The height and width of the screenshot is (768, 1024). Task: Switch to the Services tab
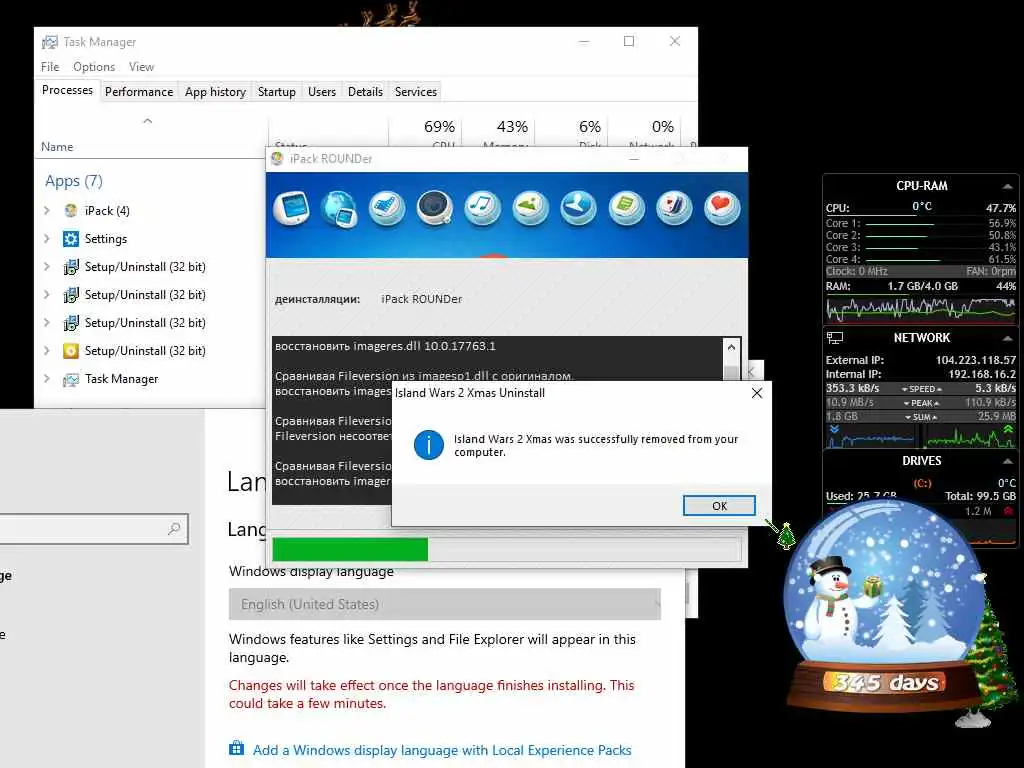click(416, 91)
